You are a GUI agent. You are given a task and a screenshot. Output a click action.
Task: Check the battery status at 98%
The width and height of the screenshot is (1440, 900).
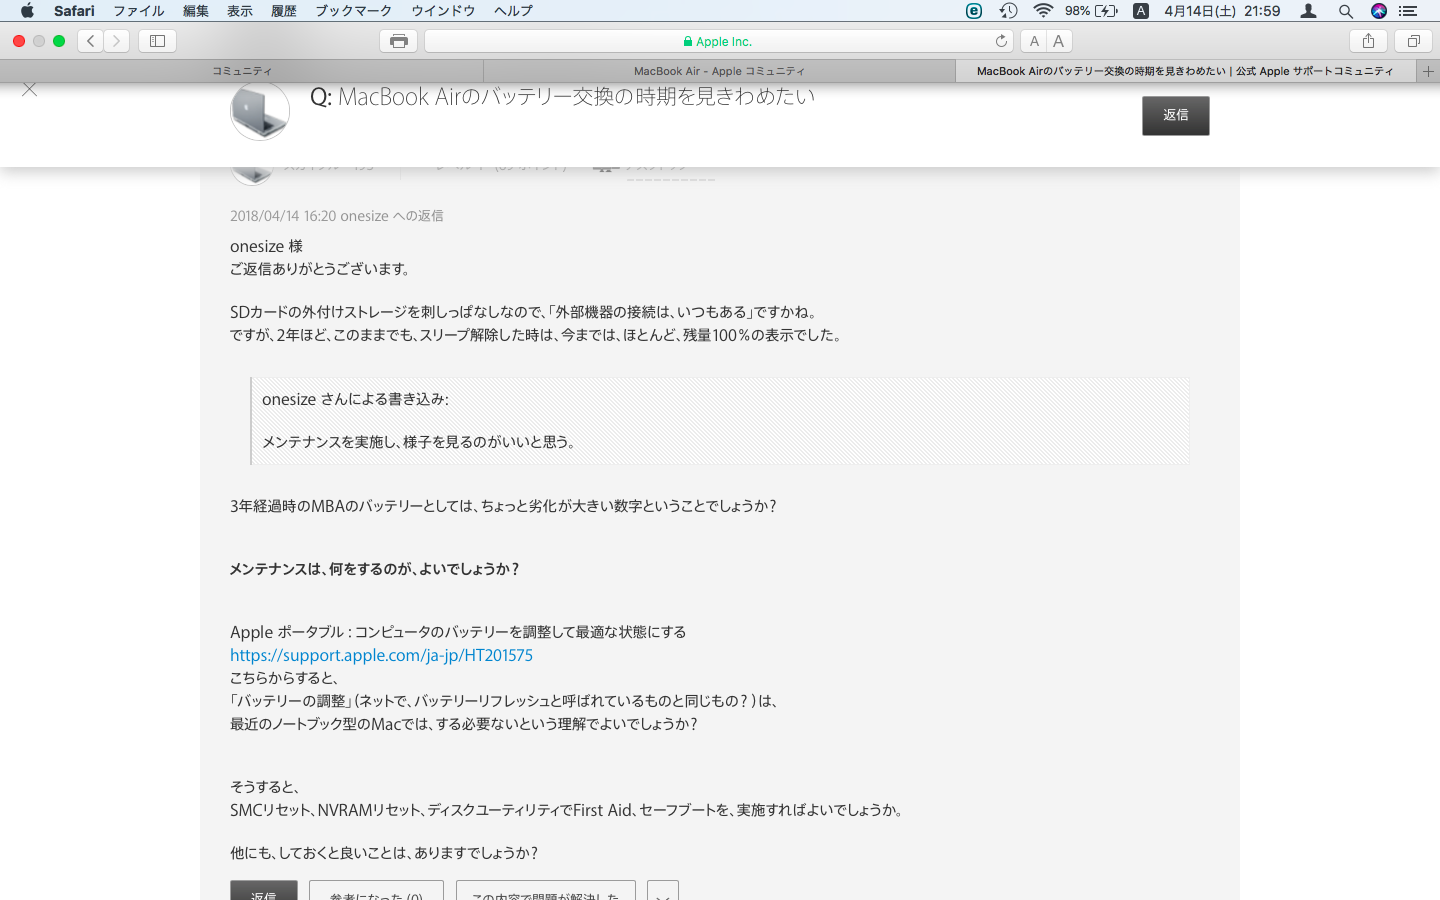(x=1092, y=11)
